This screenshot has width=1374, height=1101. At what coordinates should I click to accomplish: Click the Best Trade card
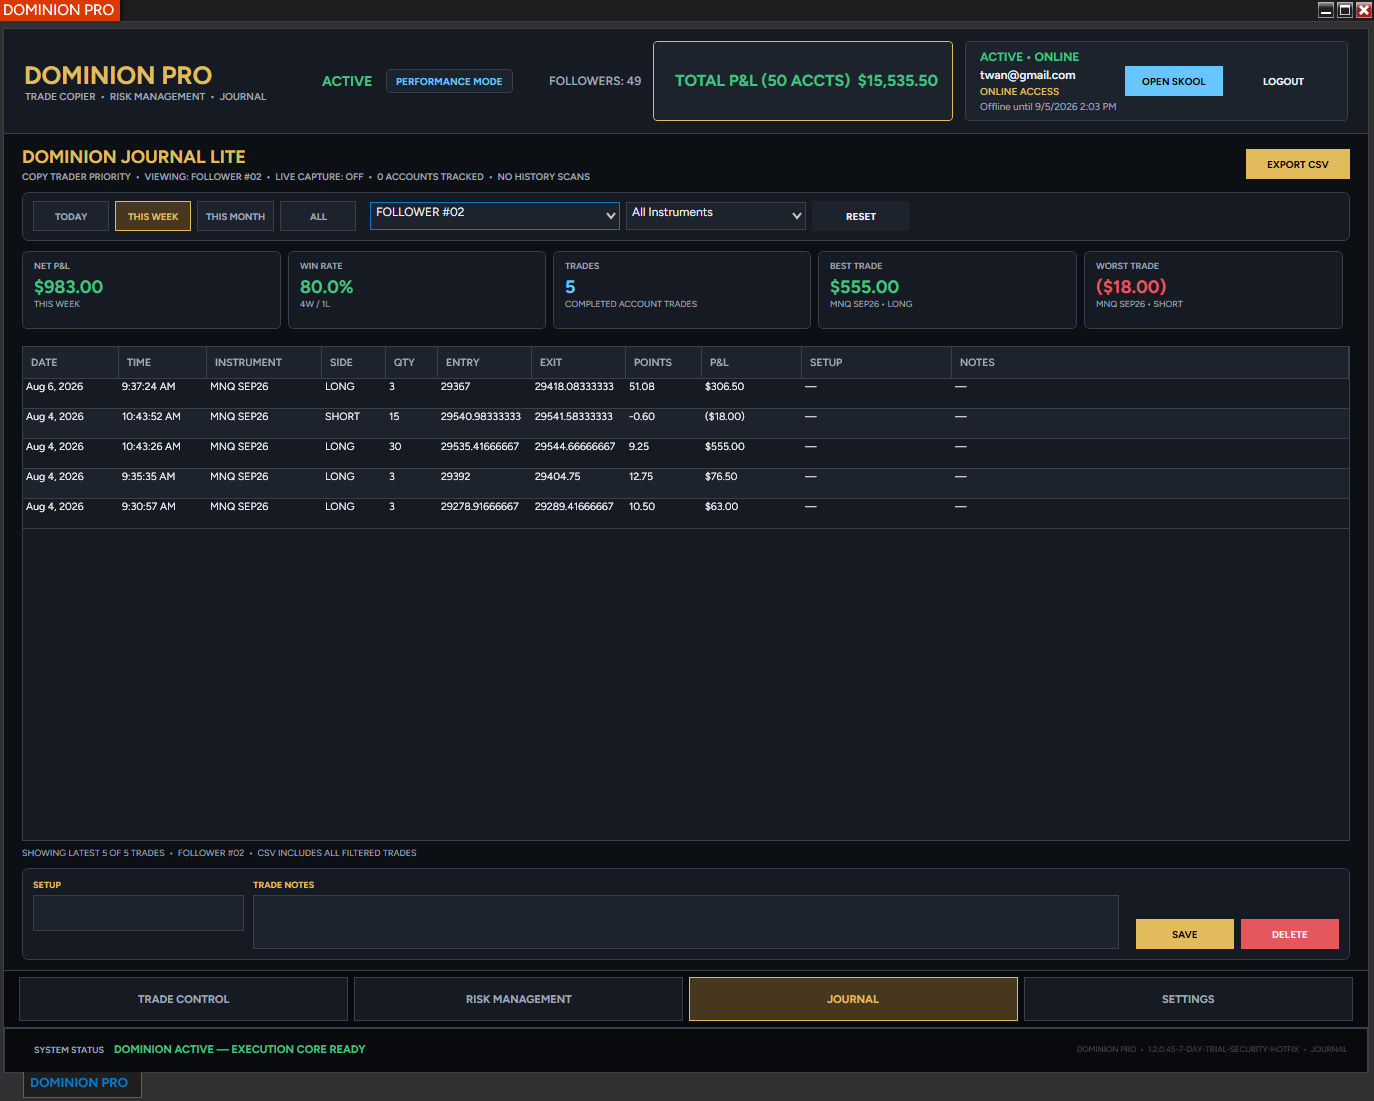(947, 290)
